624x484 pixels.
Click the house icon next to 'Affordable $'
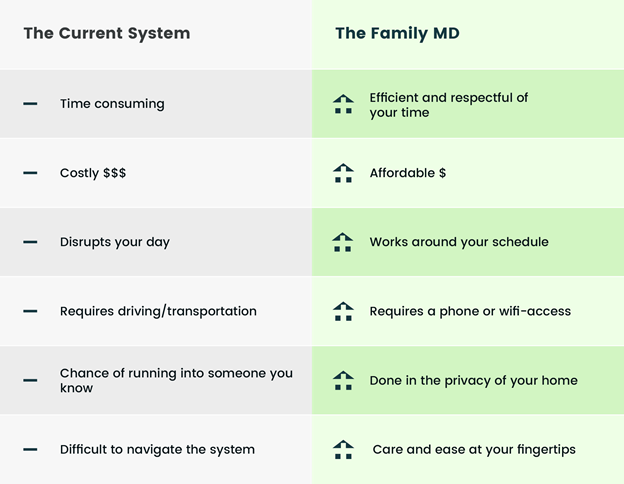click(x=343, y=173)
